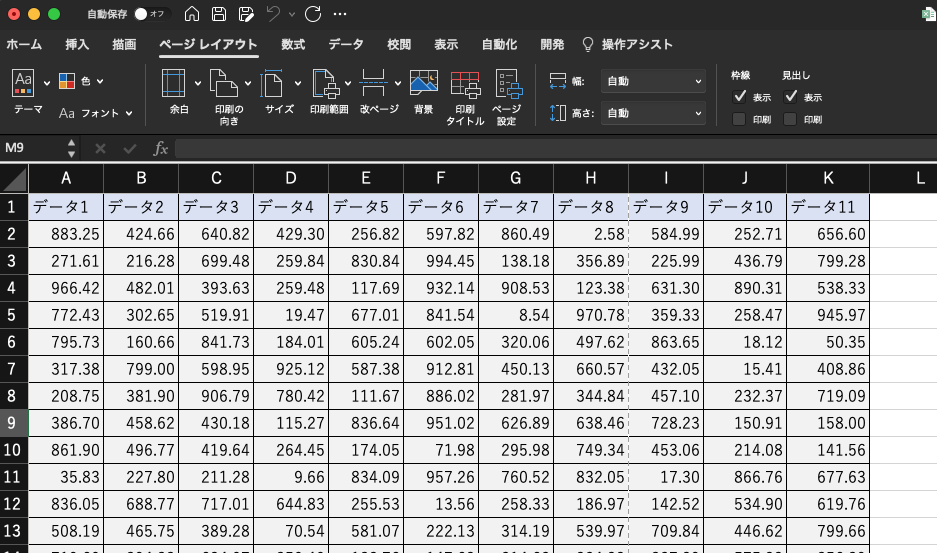Expand the フォント theme fonts dropdown
This screenshot has height=553, width=937.
click(x=95, y=114)
